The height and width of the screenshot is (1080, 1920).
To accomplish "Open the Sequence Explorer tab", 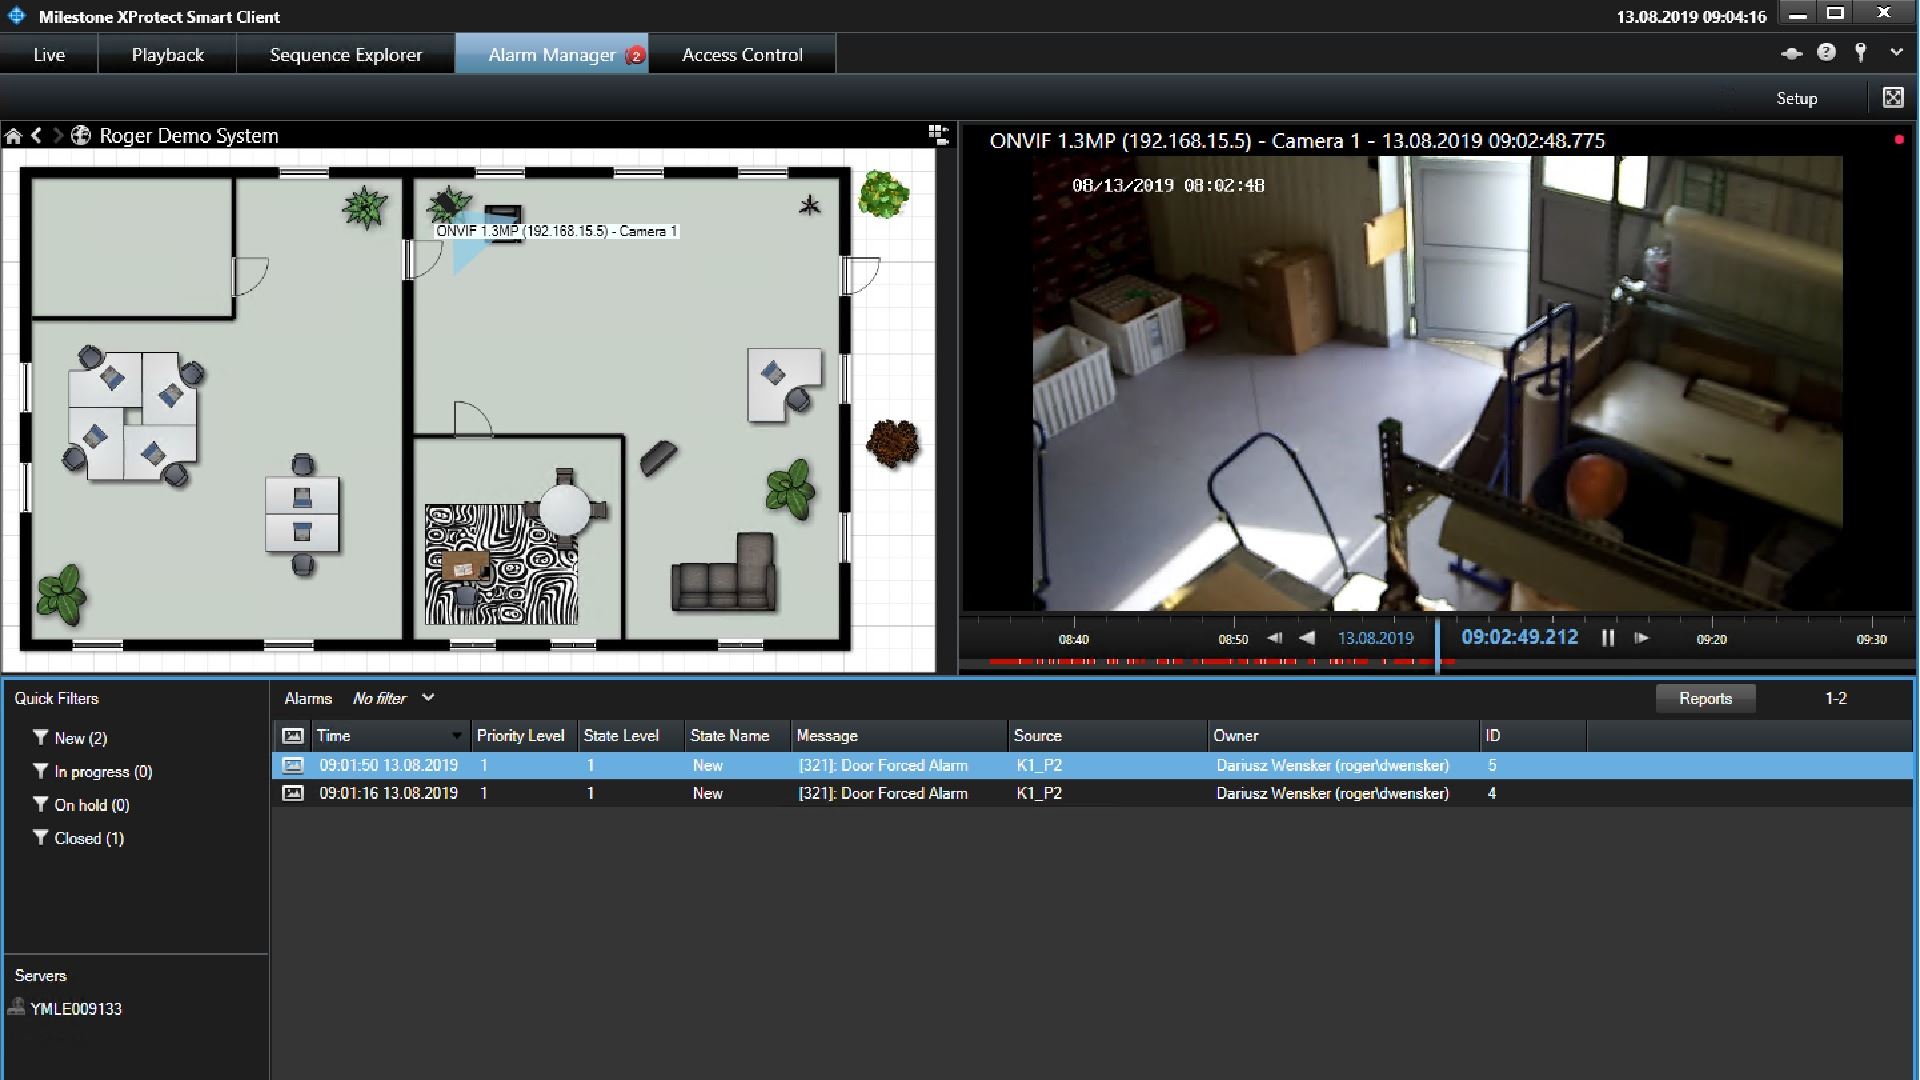I will (x=345, y=55).
